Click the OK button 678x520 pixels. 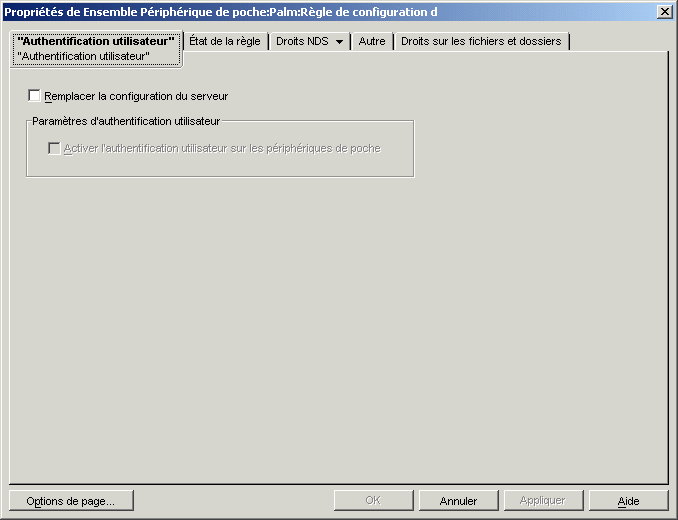[x=373, y=501]
